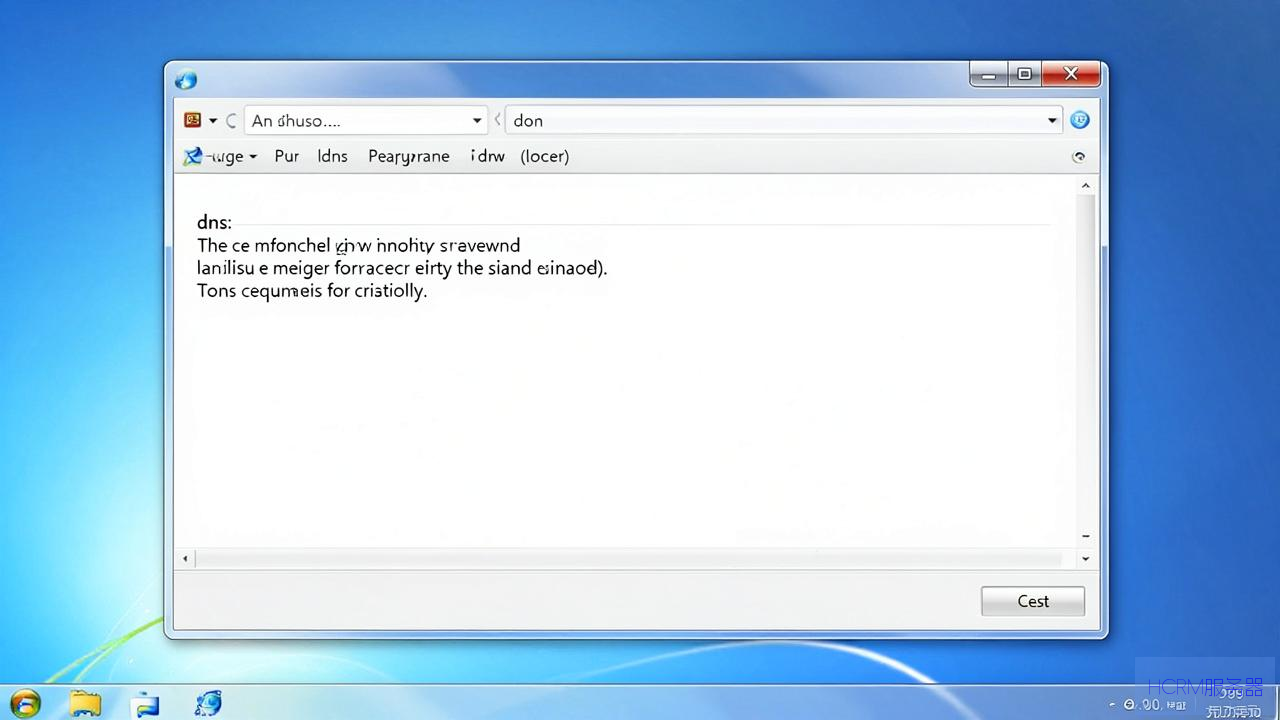Viewport: 1280px width, 720px height.
Task: Click the text line 'The ce mfonchel...'
Action: [358, 245]
